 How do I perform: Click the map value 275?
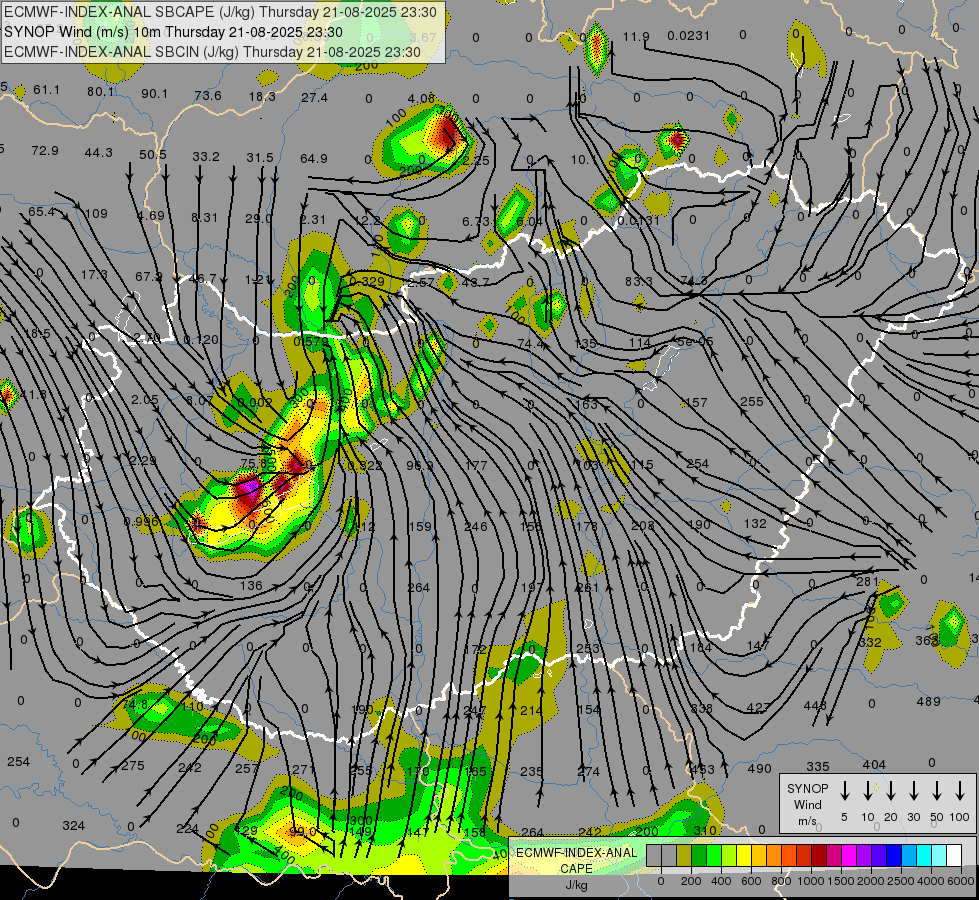(x=133, y=765)
